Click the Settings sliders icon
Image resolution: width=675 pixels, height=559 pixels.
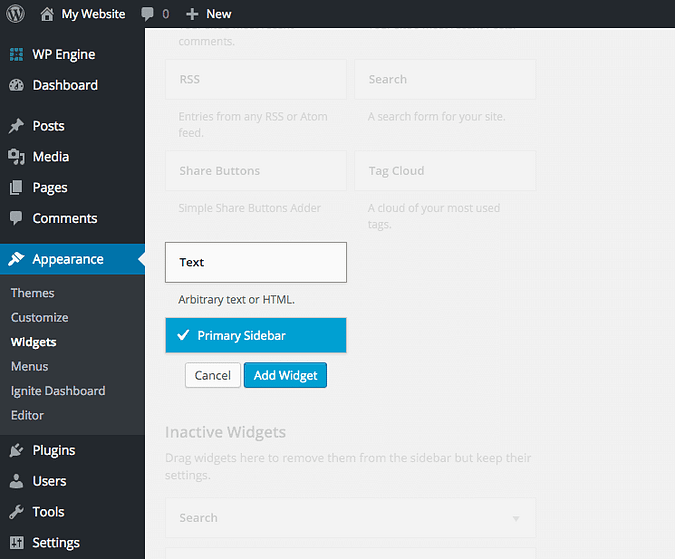(16, 543)
